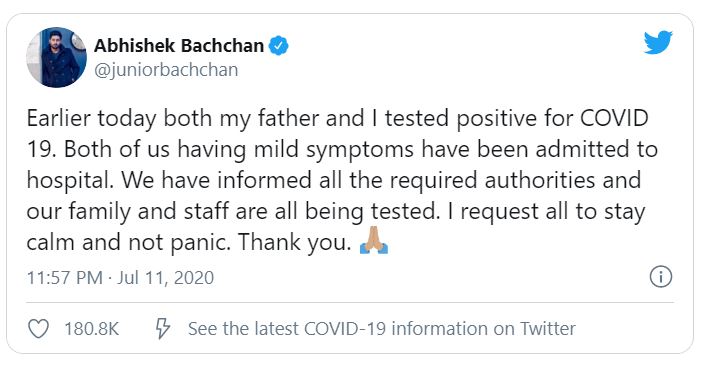Click the 180.8K likes count
704x368 pixels.
point(92,329)
